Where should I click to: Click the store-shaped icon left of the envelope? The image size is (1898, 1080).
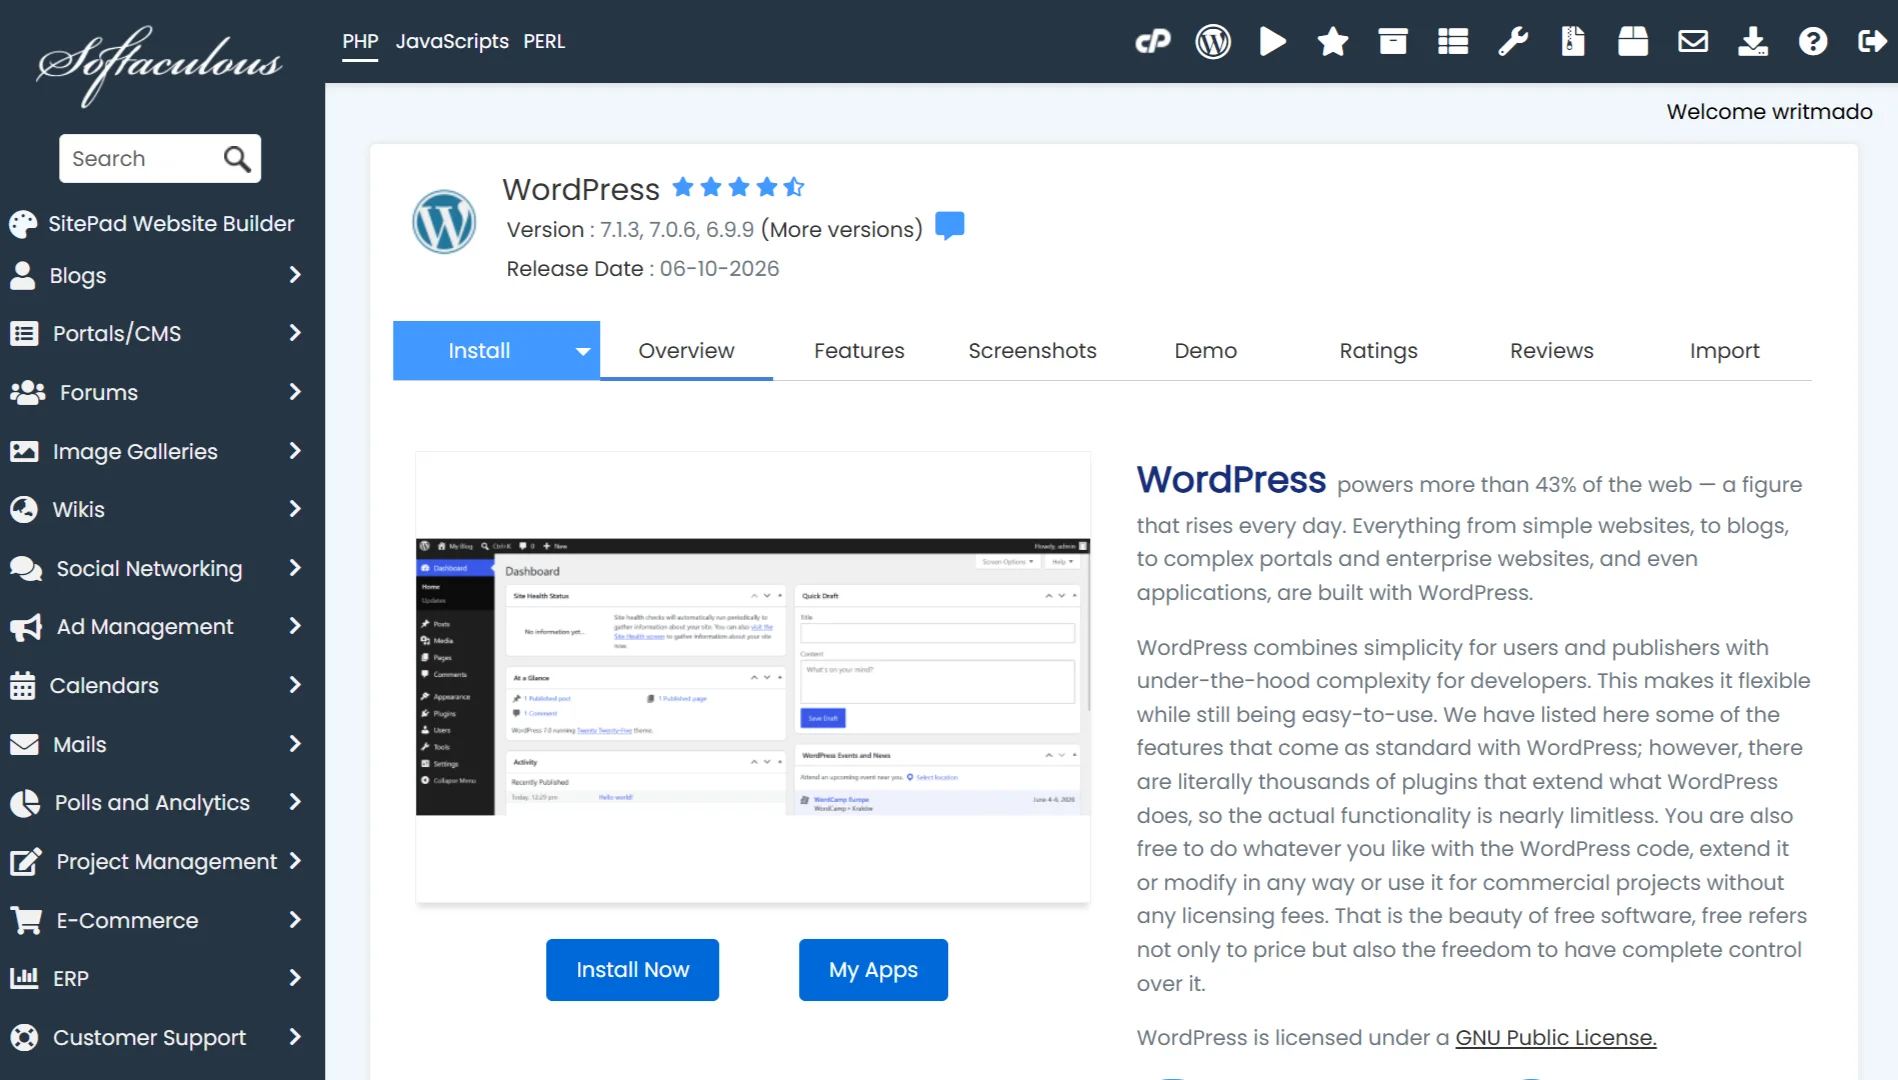coord(1633,41)
